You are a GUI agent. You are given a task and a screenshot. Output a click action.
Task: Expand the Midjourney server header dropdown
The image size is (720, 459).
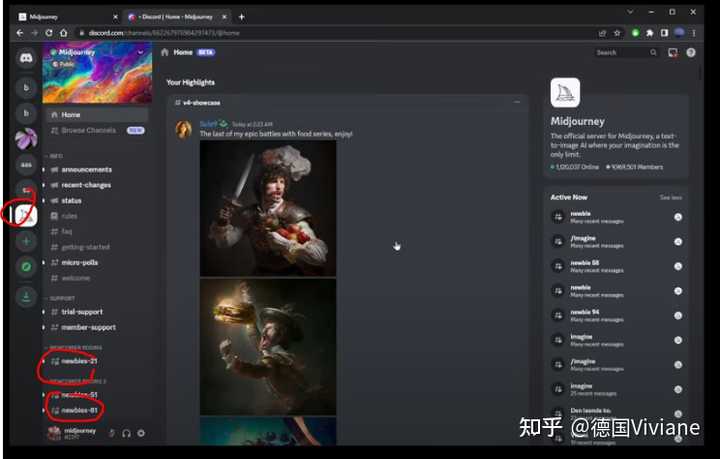pos(141,52)
